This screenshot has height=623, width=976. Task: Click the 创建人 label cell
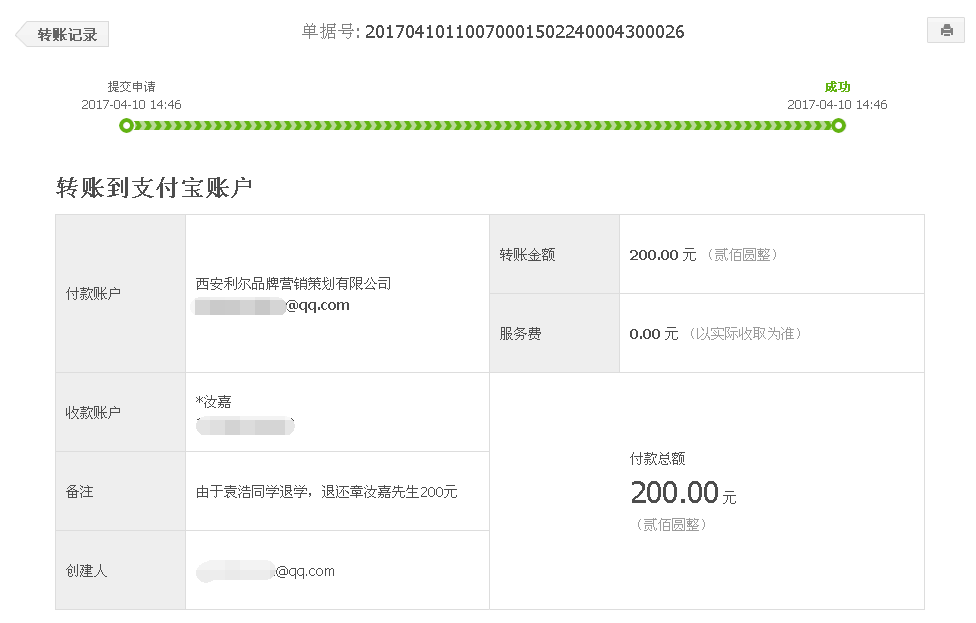coord(121,570)
